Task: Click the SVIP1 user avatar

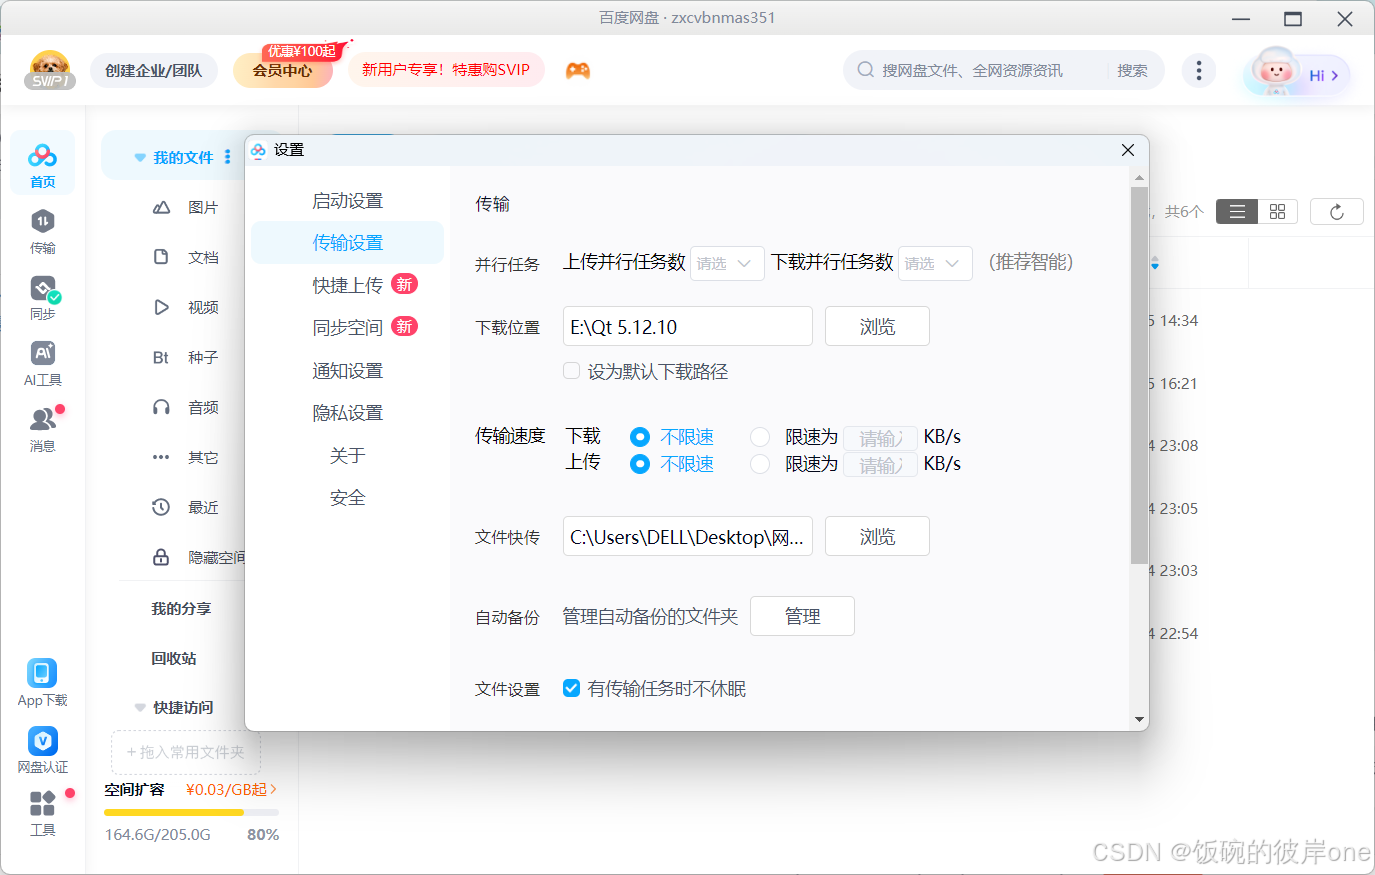Action: [50, 70]
